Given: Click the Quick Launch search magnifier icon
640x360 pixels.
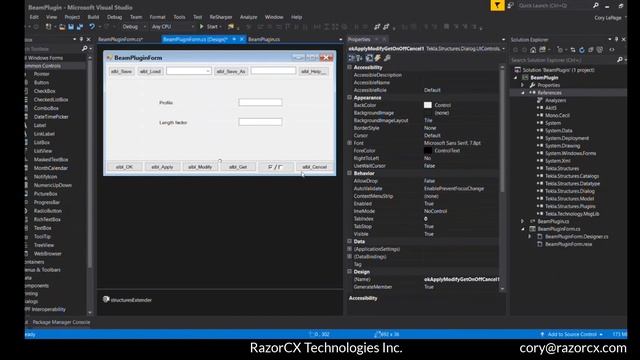Looking at the screenshot, I should [x=596, y=5].
